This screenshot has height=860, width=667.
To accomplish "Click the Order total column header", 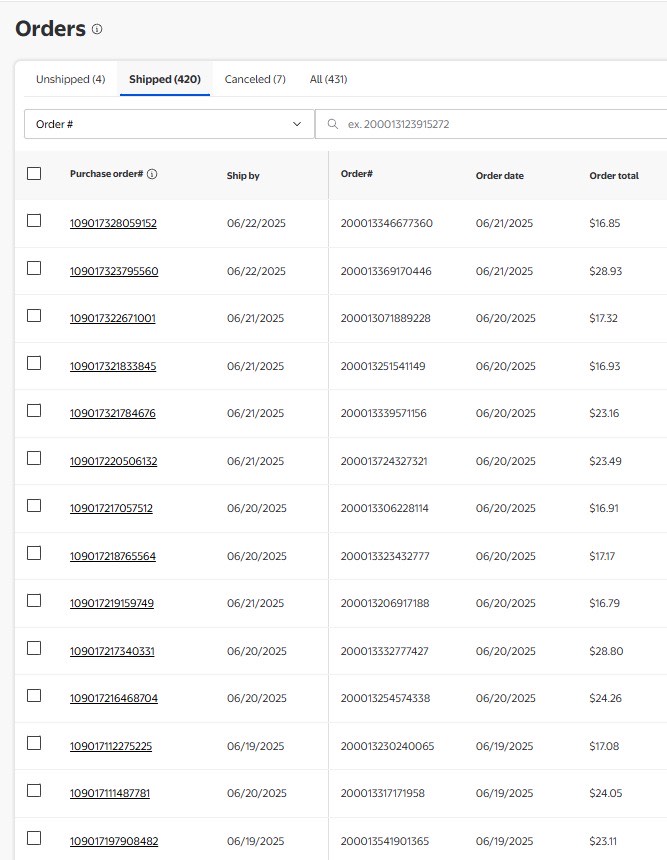I will click(x=614, y=176).
